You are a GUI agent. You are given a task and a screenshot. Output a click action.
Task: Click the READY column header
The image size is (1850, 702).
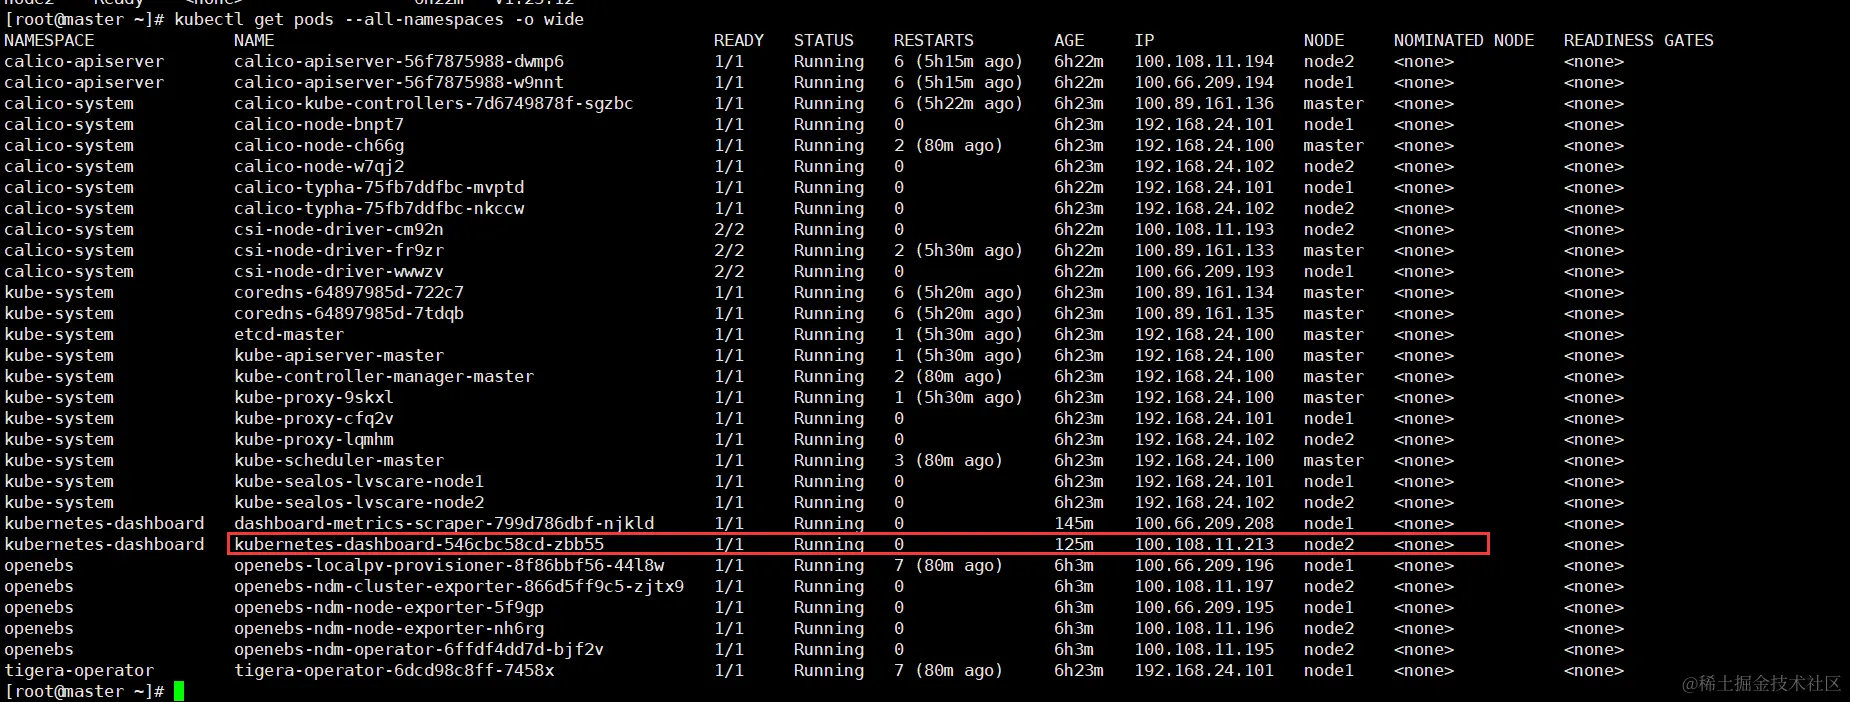(739, 40)
